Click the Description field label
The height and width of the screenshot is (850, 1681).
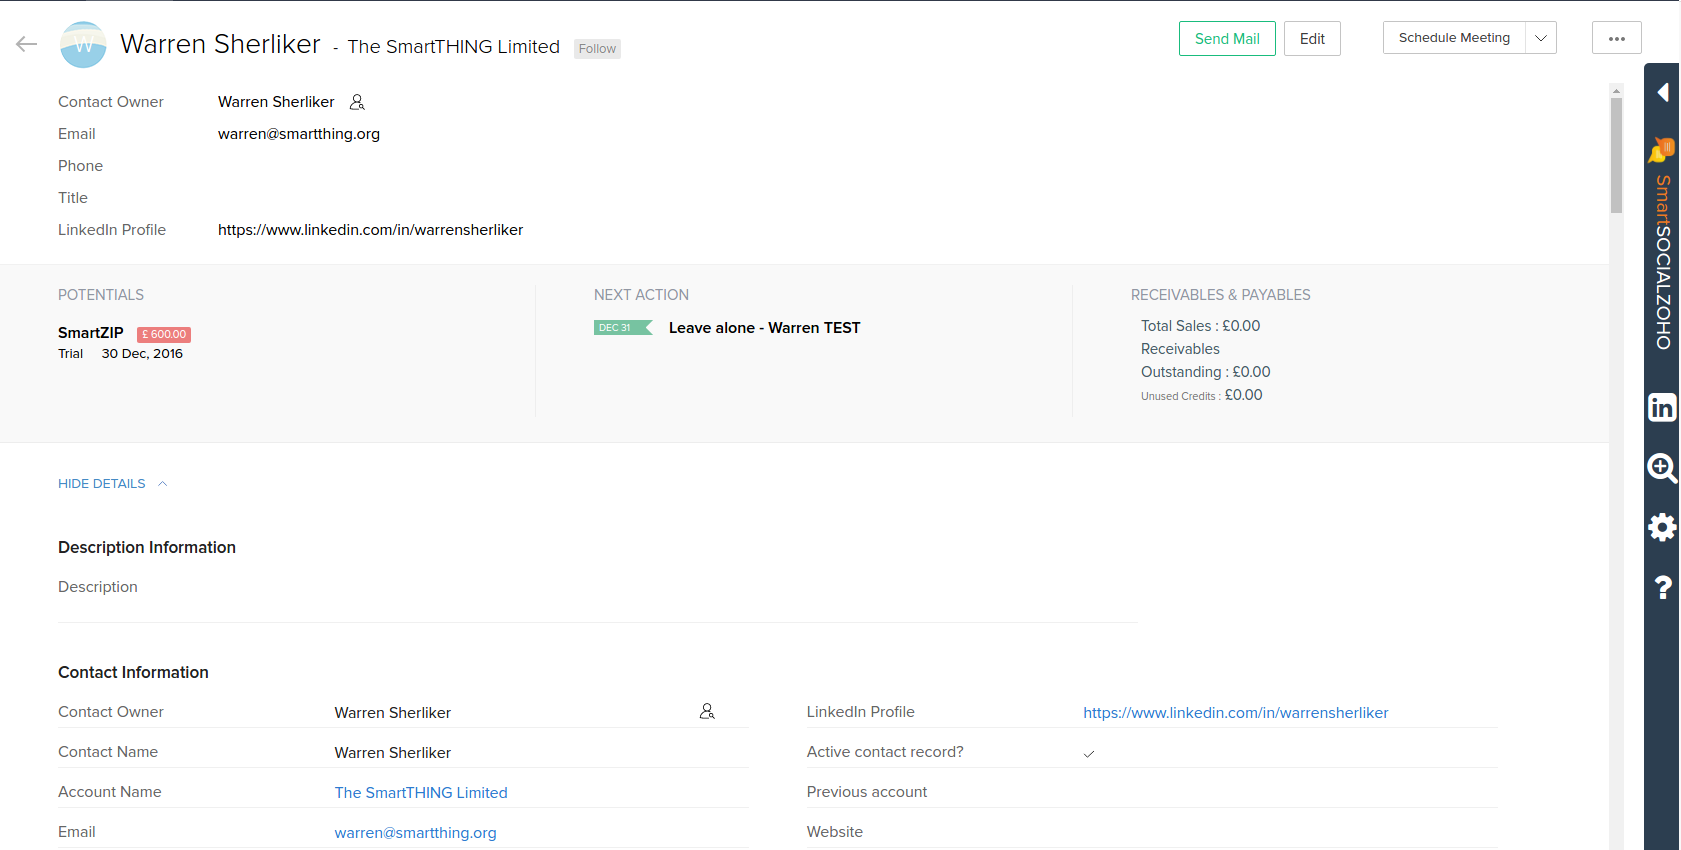coord(98,587)
